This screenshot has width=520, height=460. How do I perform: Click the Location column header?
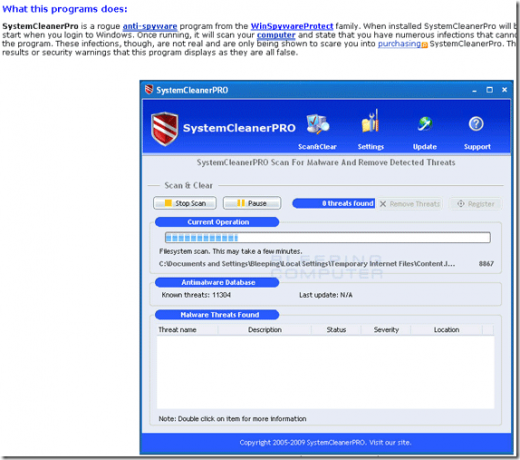[446, 330]
